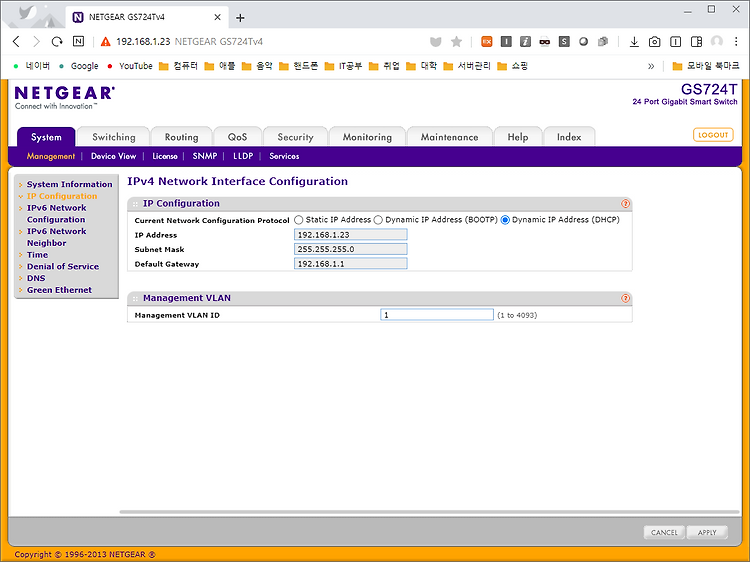Open the browser sidebar panel icon
Screen dimensions: 750x562
[x=696, y=42]
